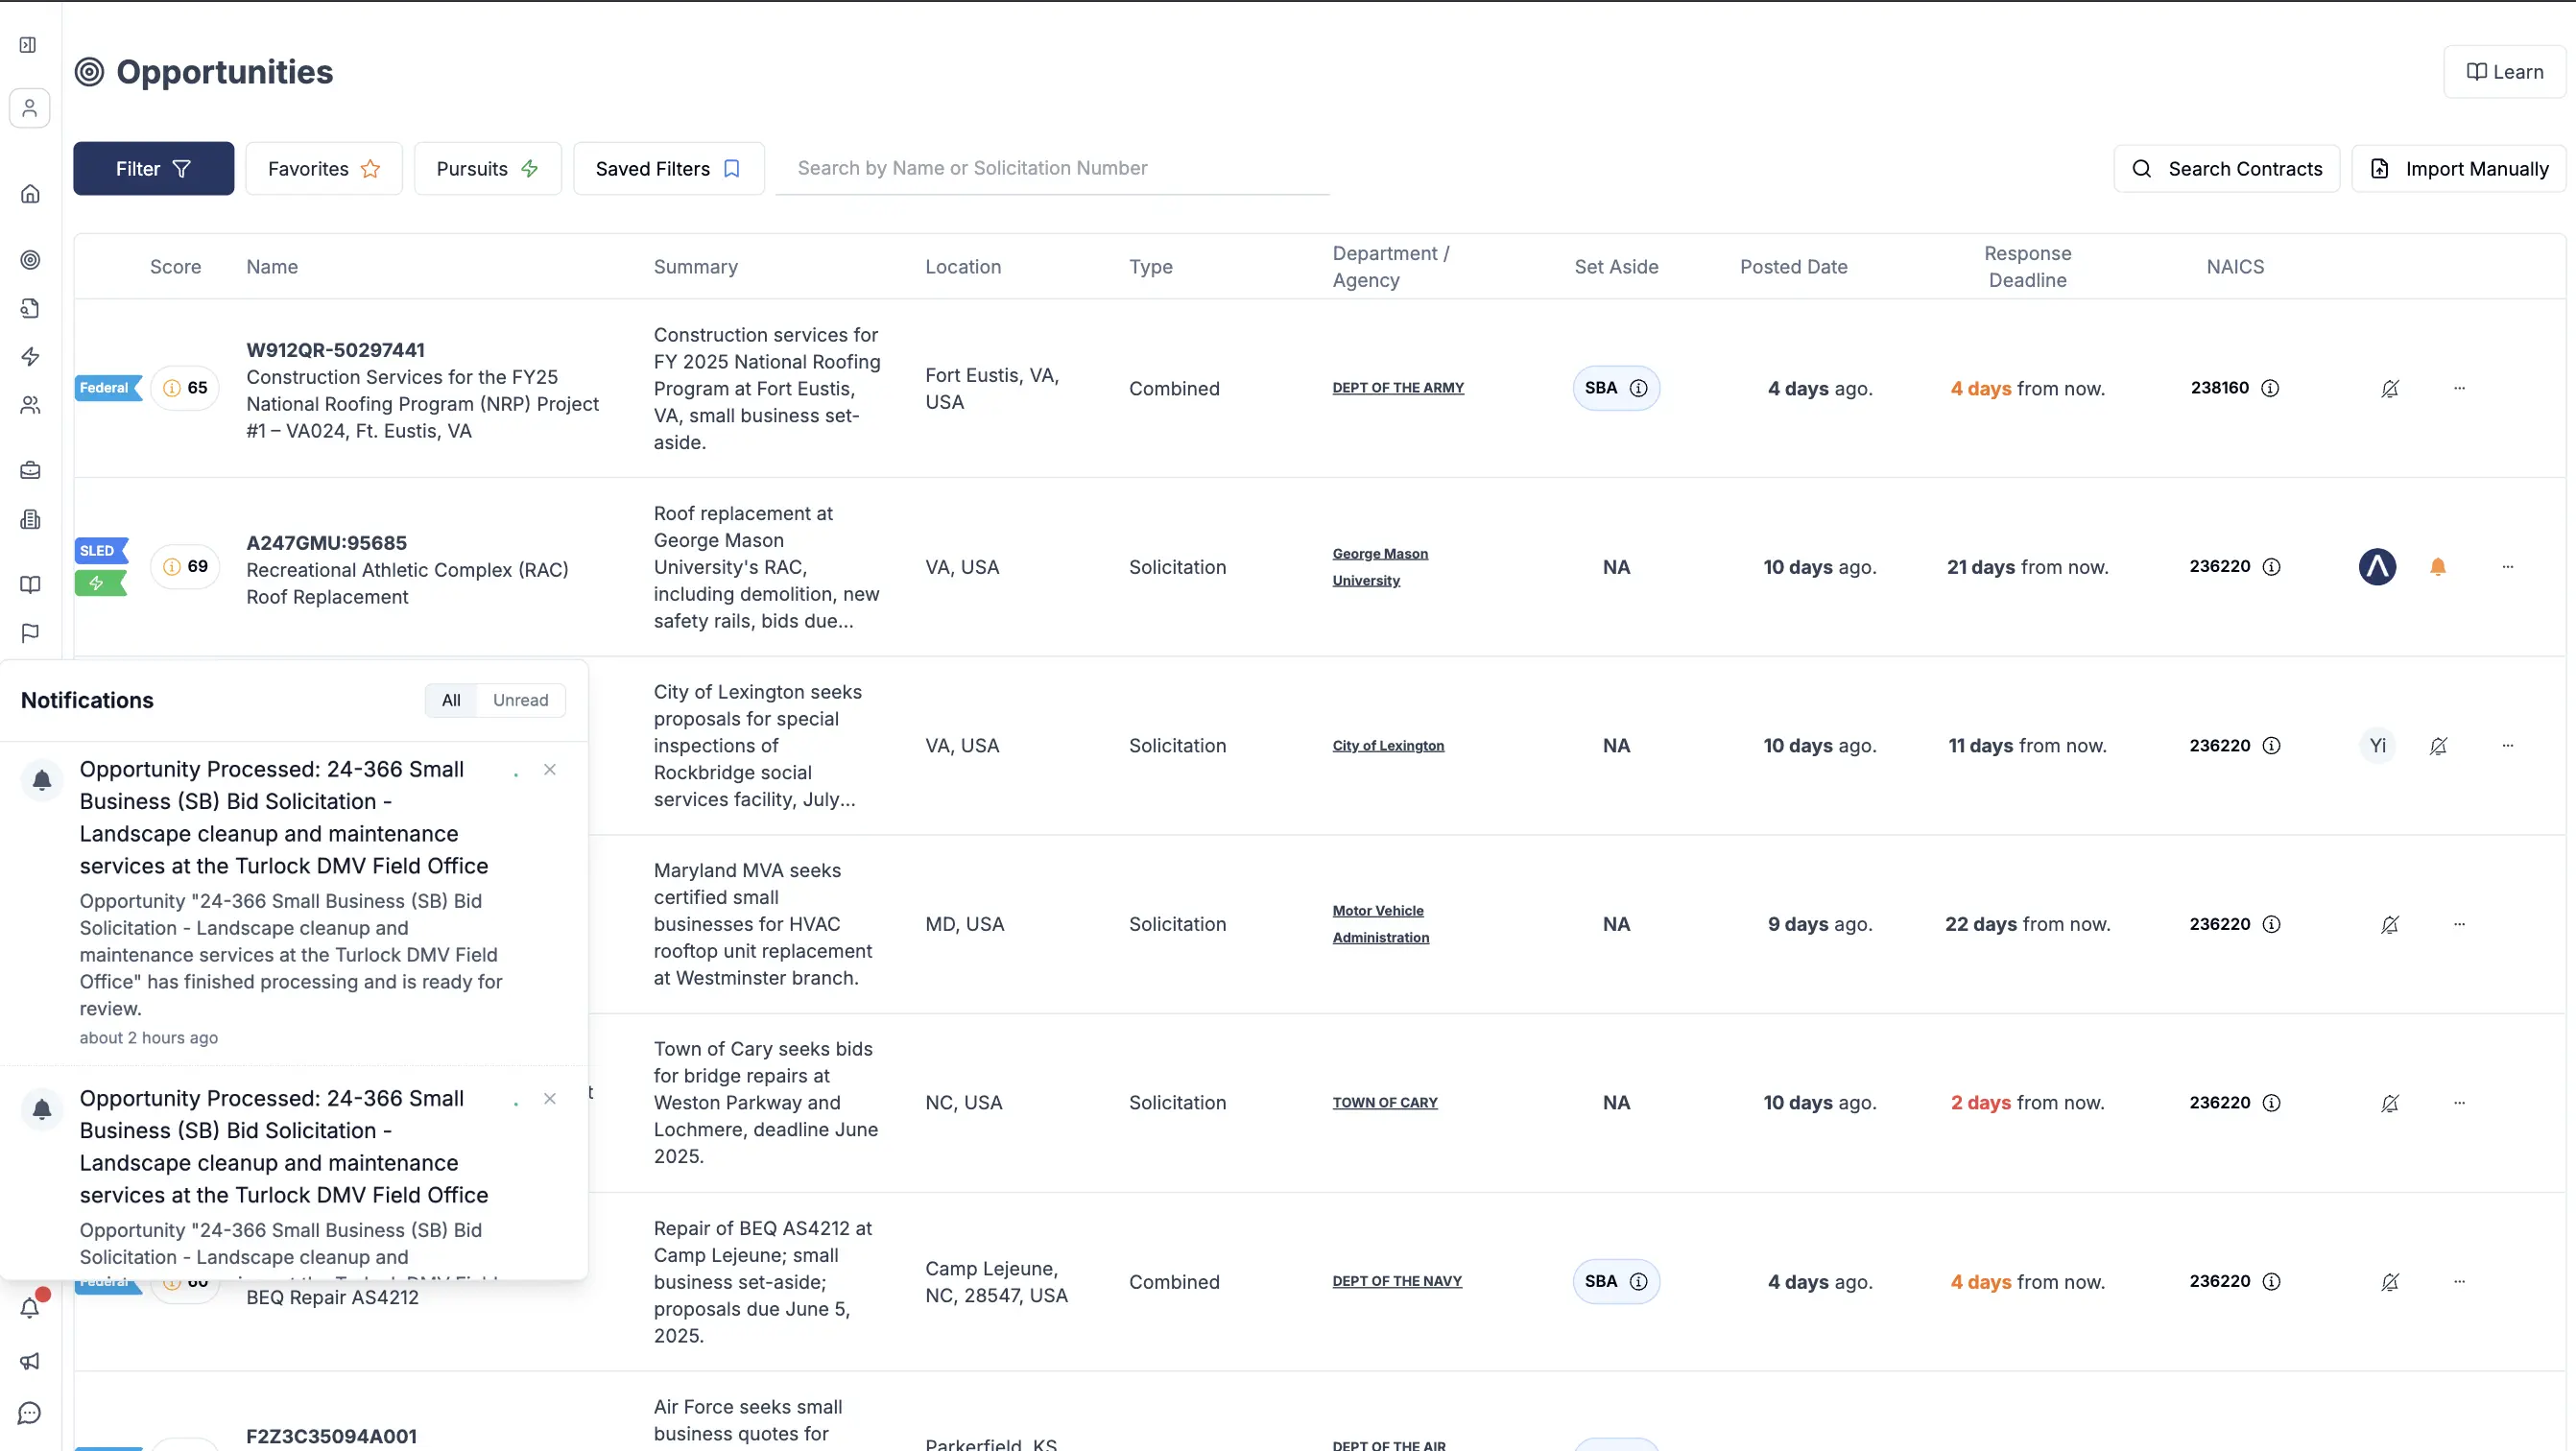This screenshot has width=2576, height=1451.
Task: Open the Opportunities target icon in sidebar
Action: point(30,260)
